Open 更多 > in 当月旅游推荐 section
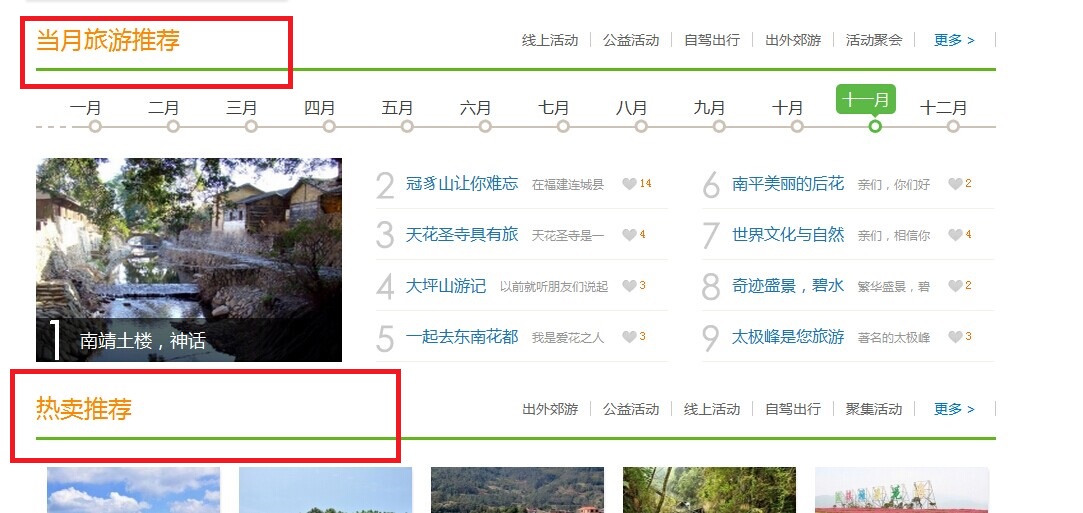1083x513 pixels. [954, 40]
